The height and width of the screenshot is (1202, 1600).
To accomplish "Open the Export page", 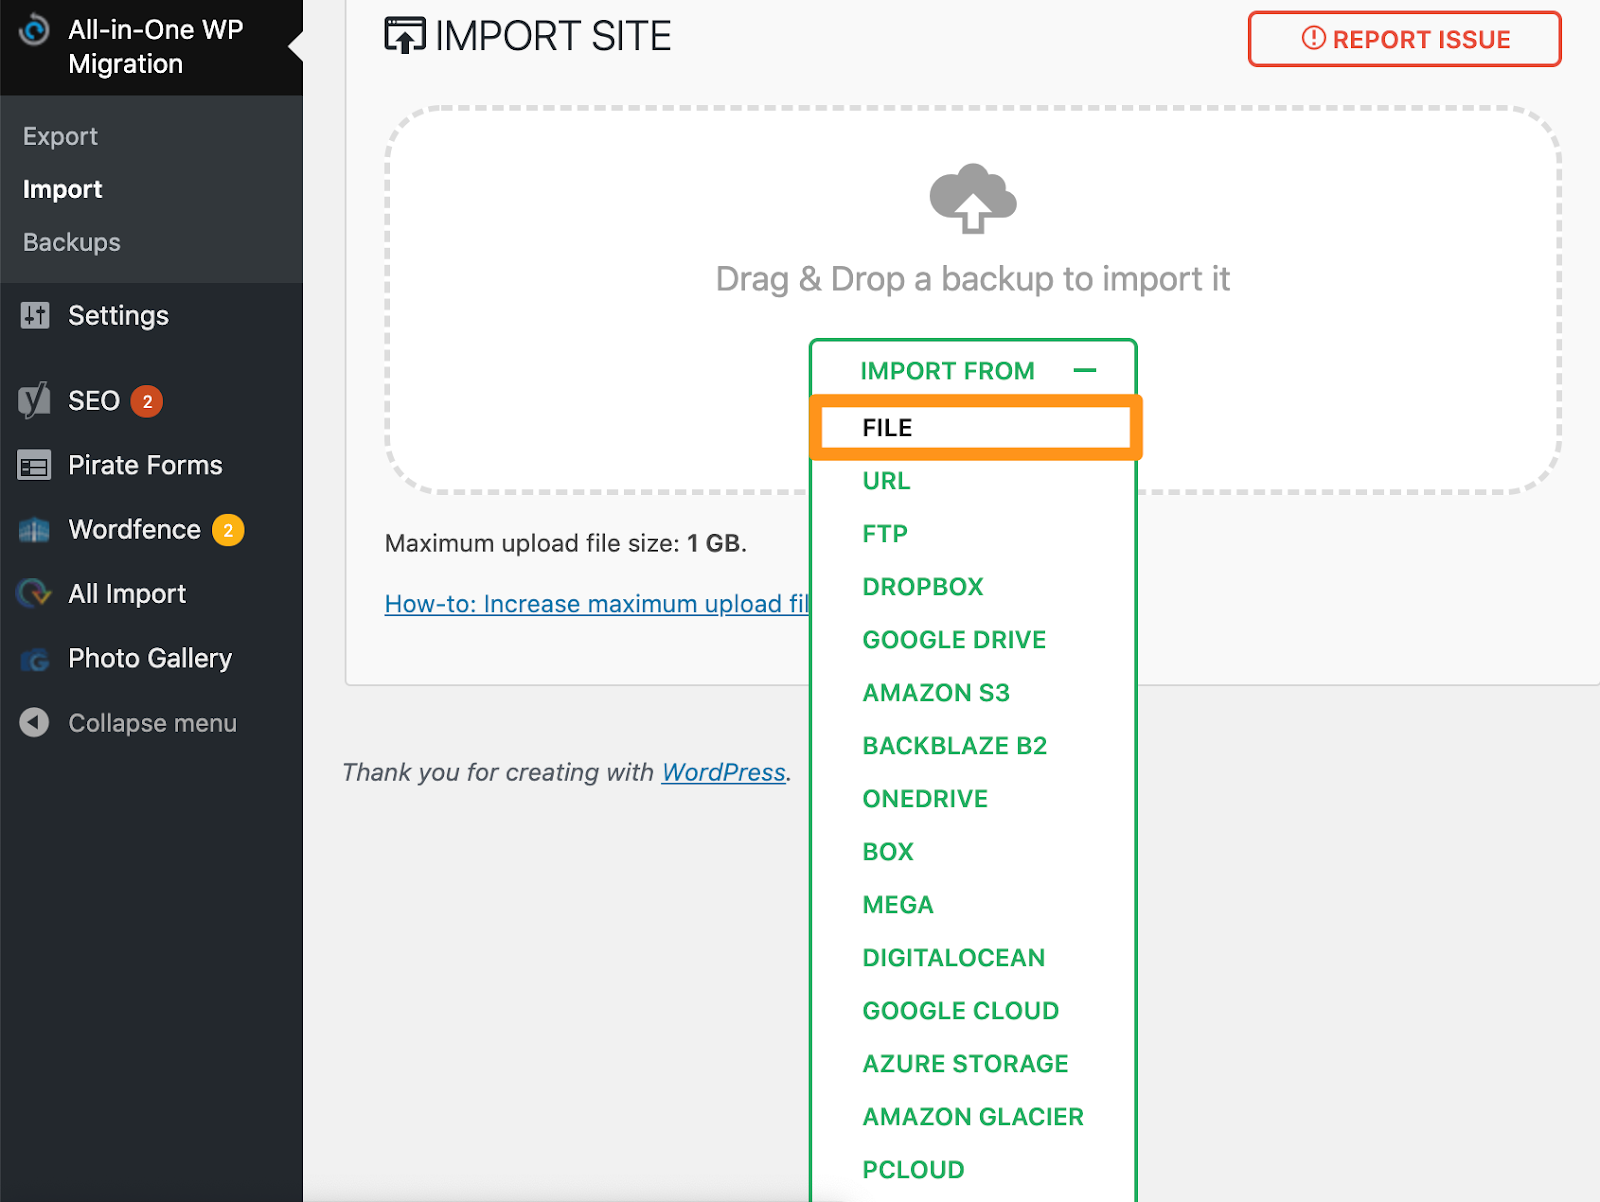I will click(60, 135).
